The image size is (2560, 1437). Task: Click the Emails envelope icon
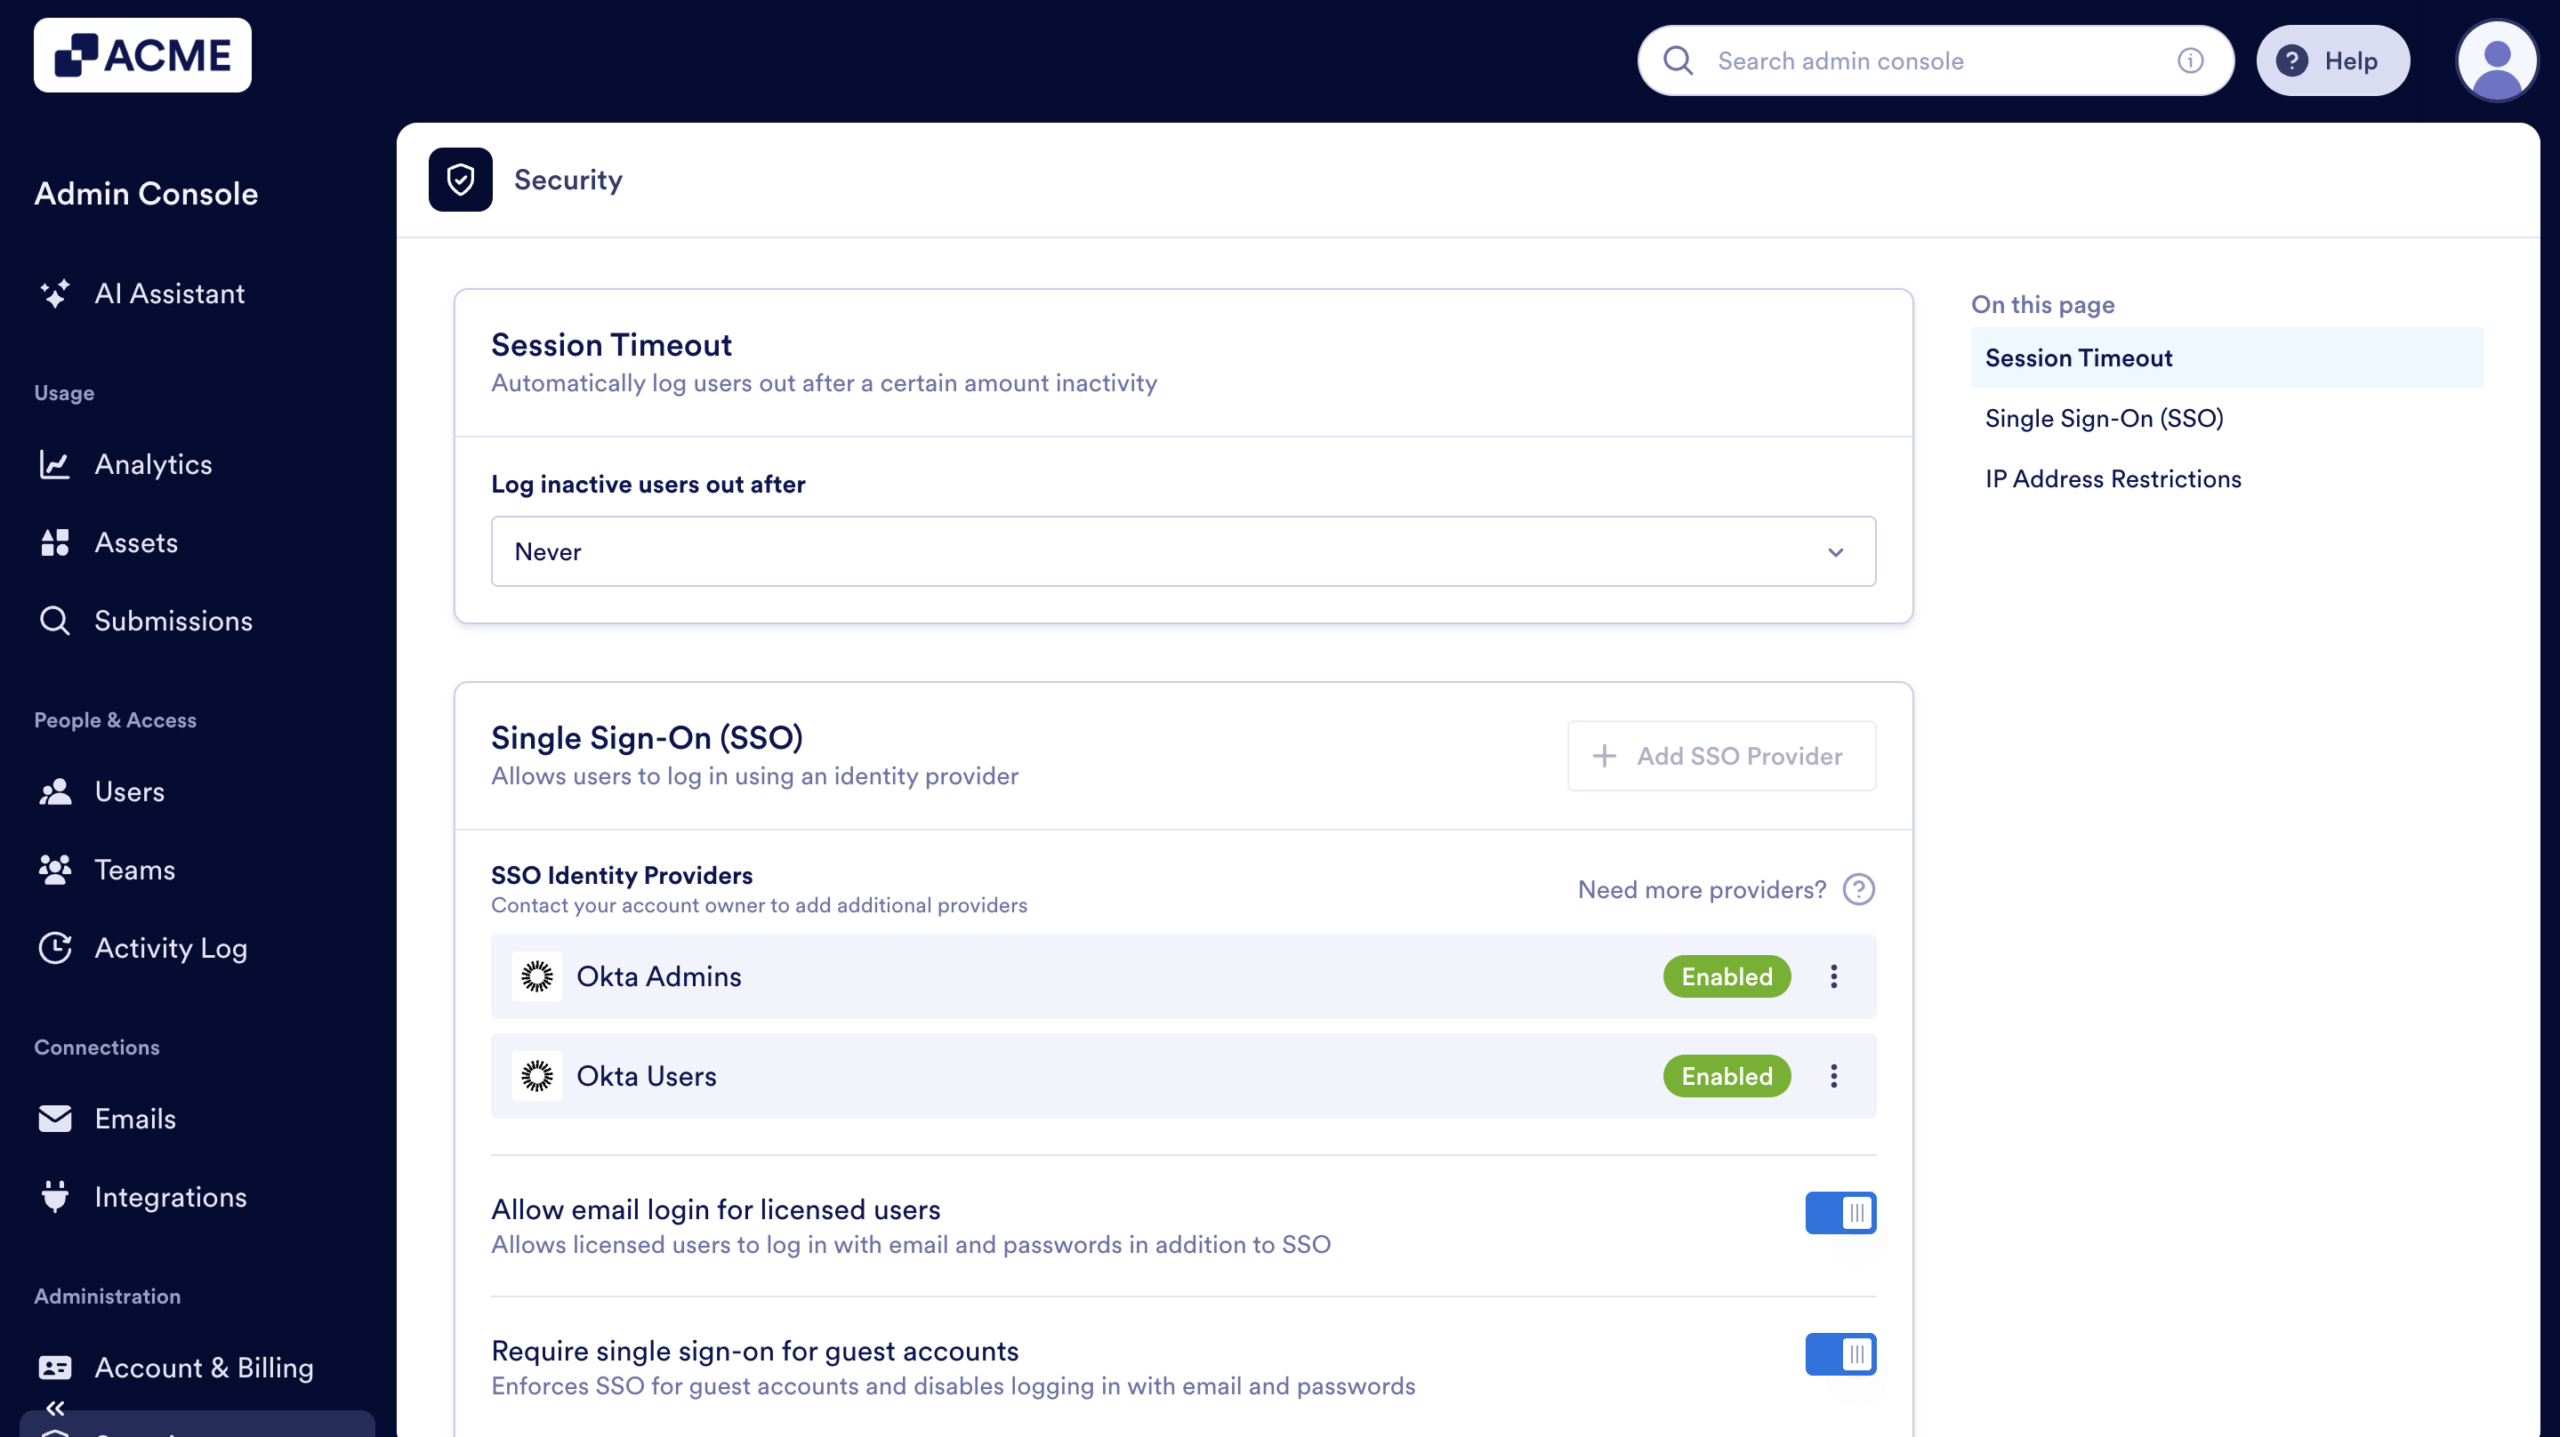point(55,1119)
